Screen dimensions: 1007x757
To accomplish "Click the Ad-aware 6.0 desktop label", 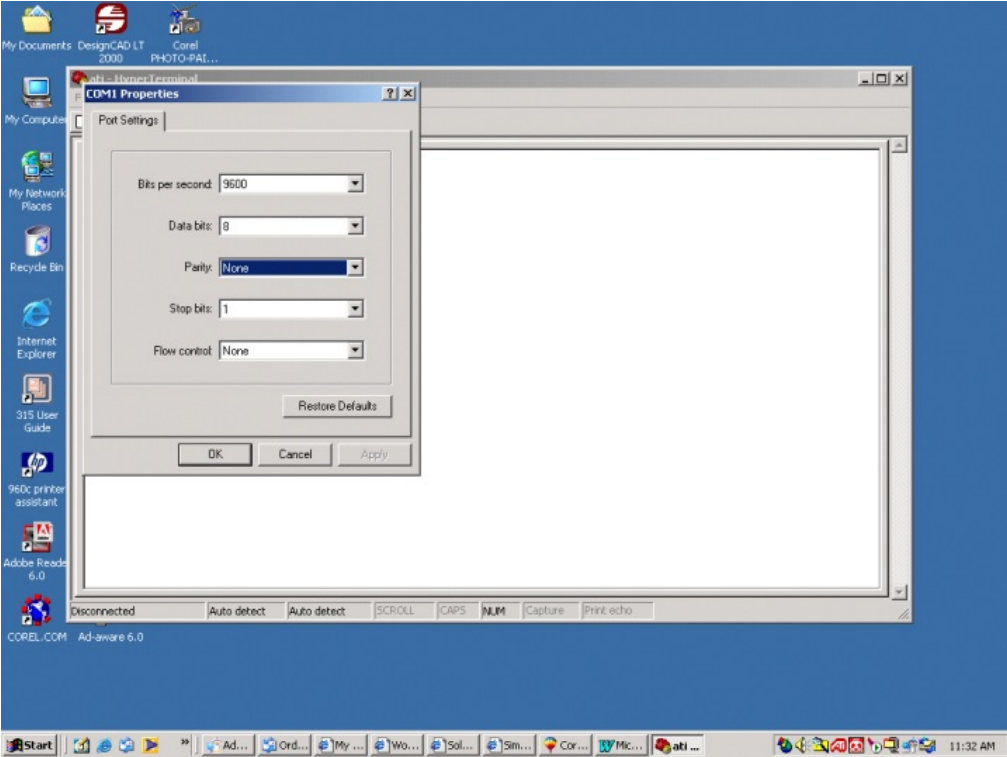I will tap(110, 637).
